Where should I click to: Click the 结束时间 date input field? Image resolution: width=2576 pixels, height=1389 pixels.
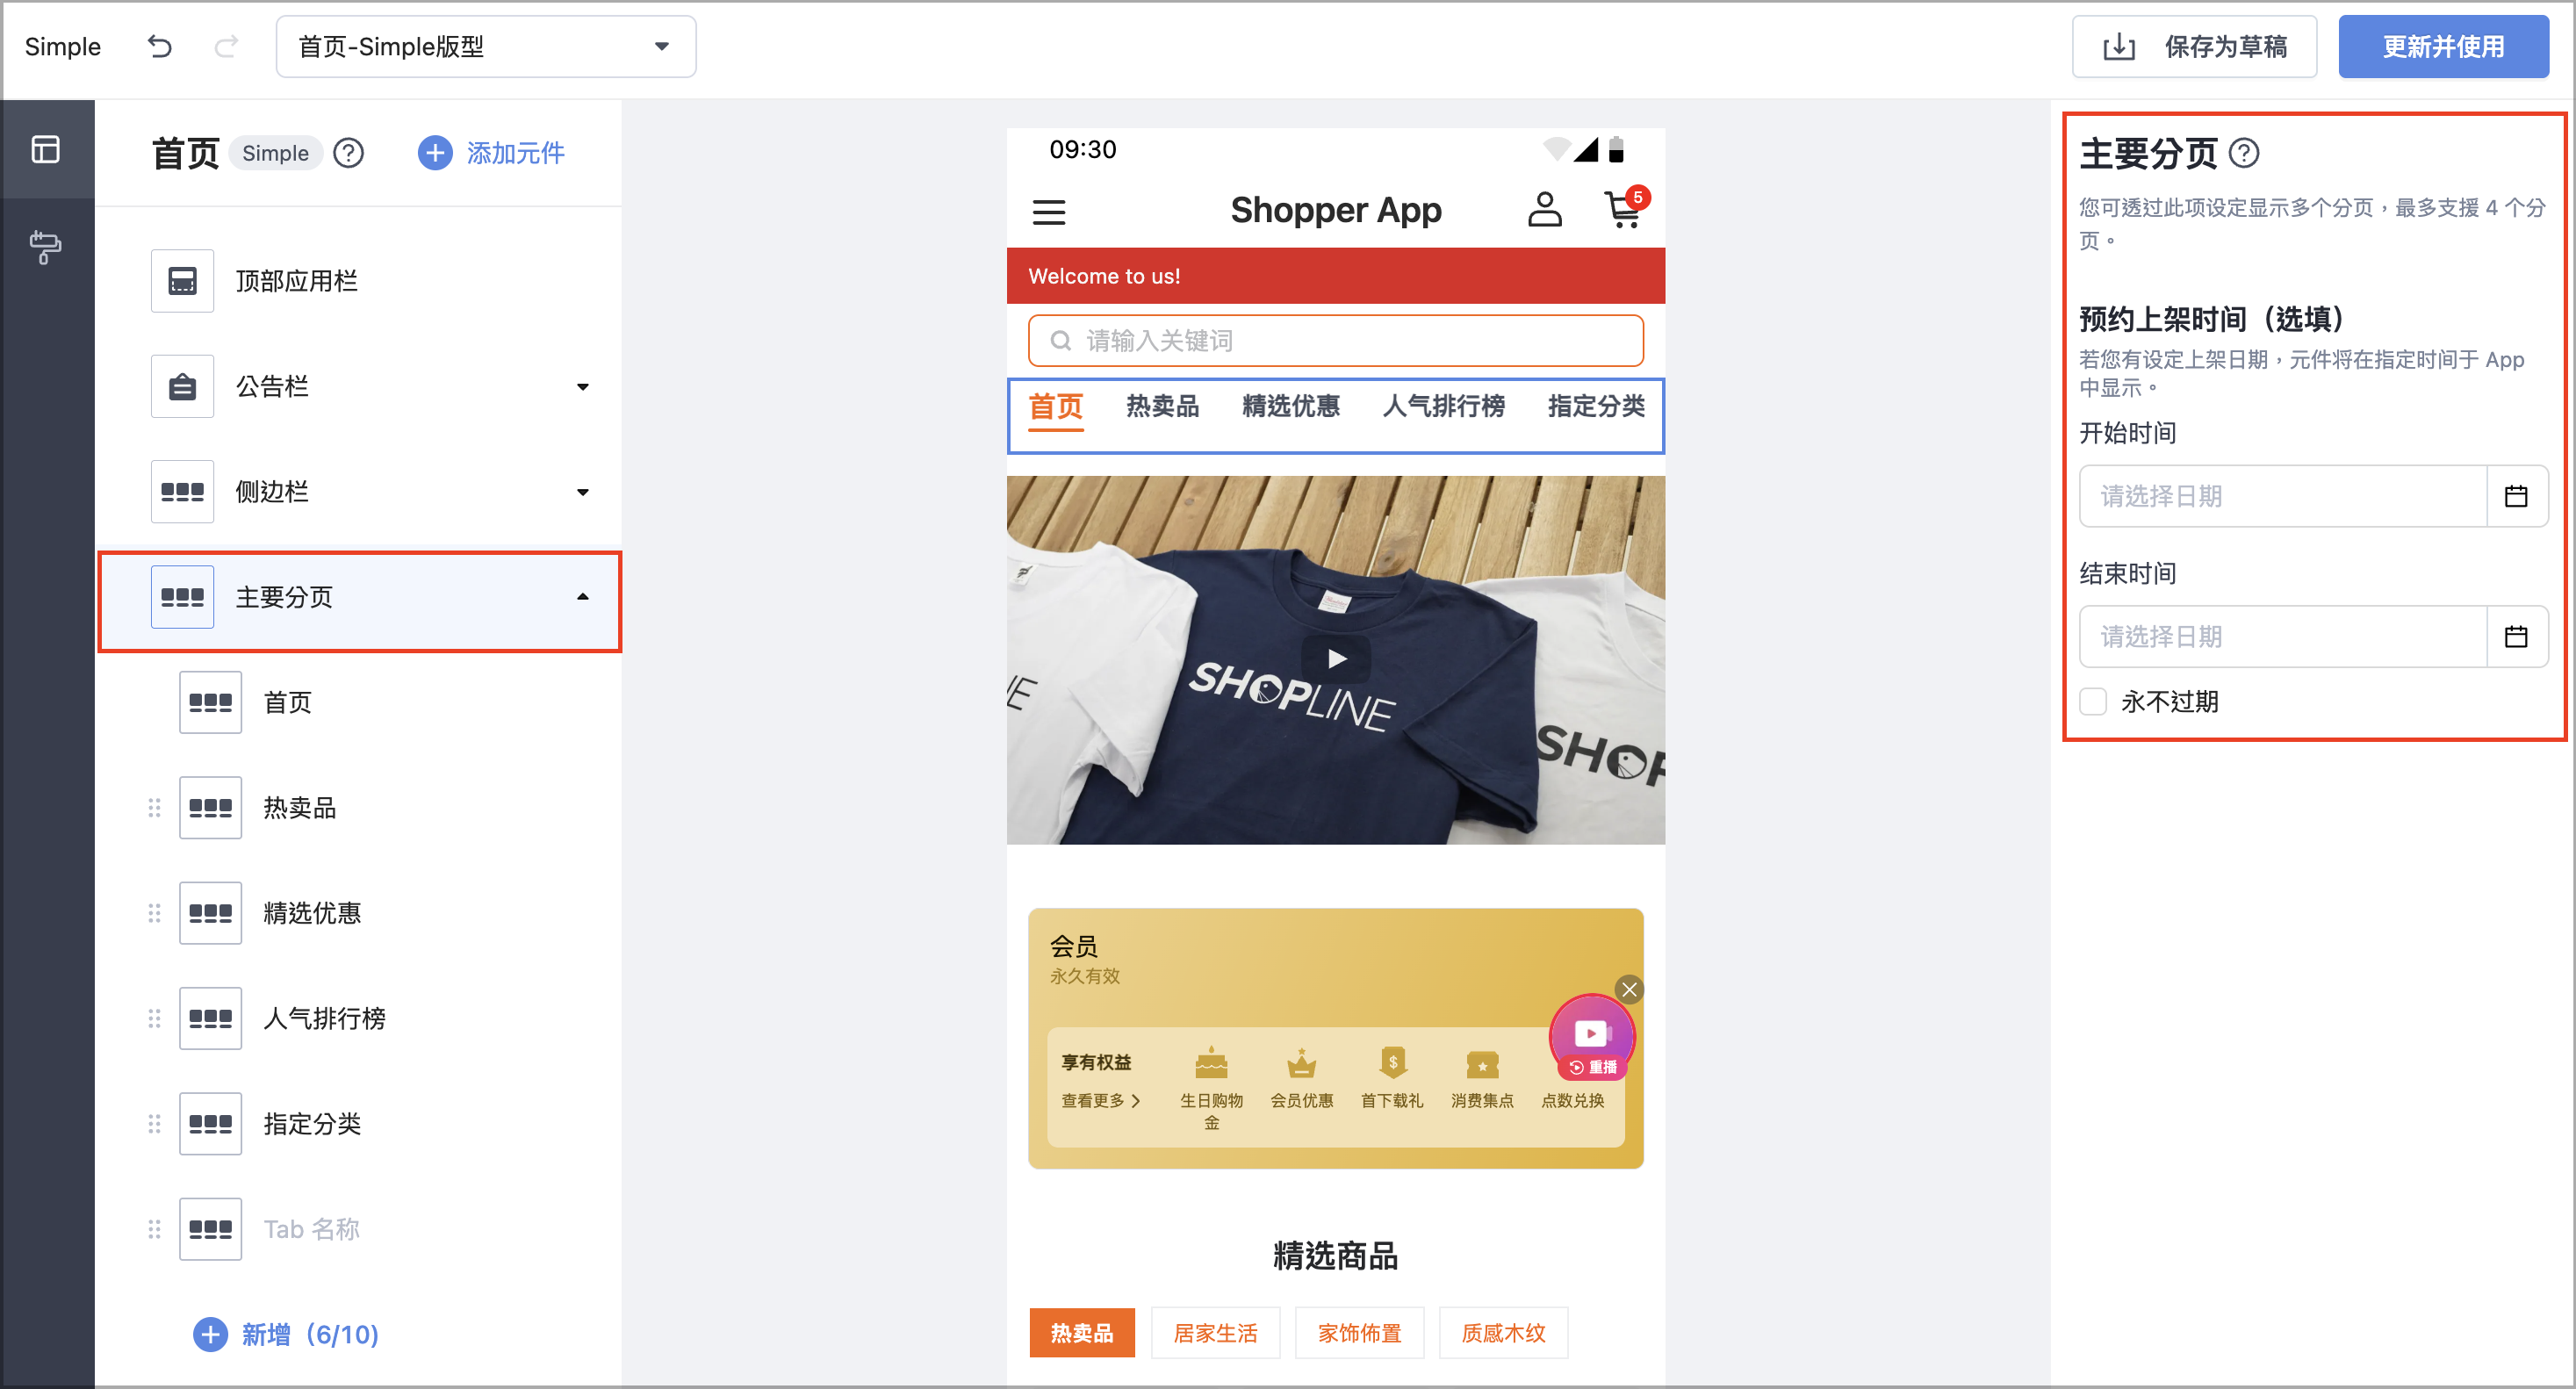[x=2283, y=637]
